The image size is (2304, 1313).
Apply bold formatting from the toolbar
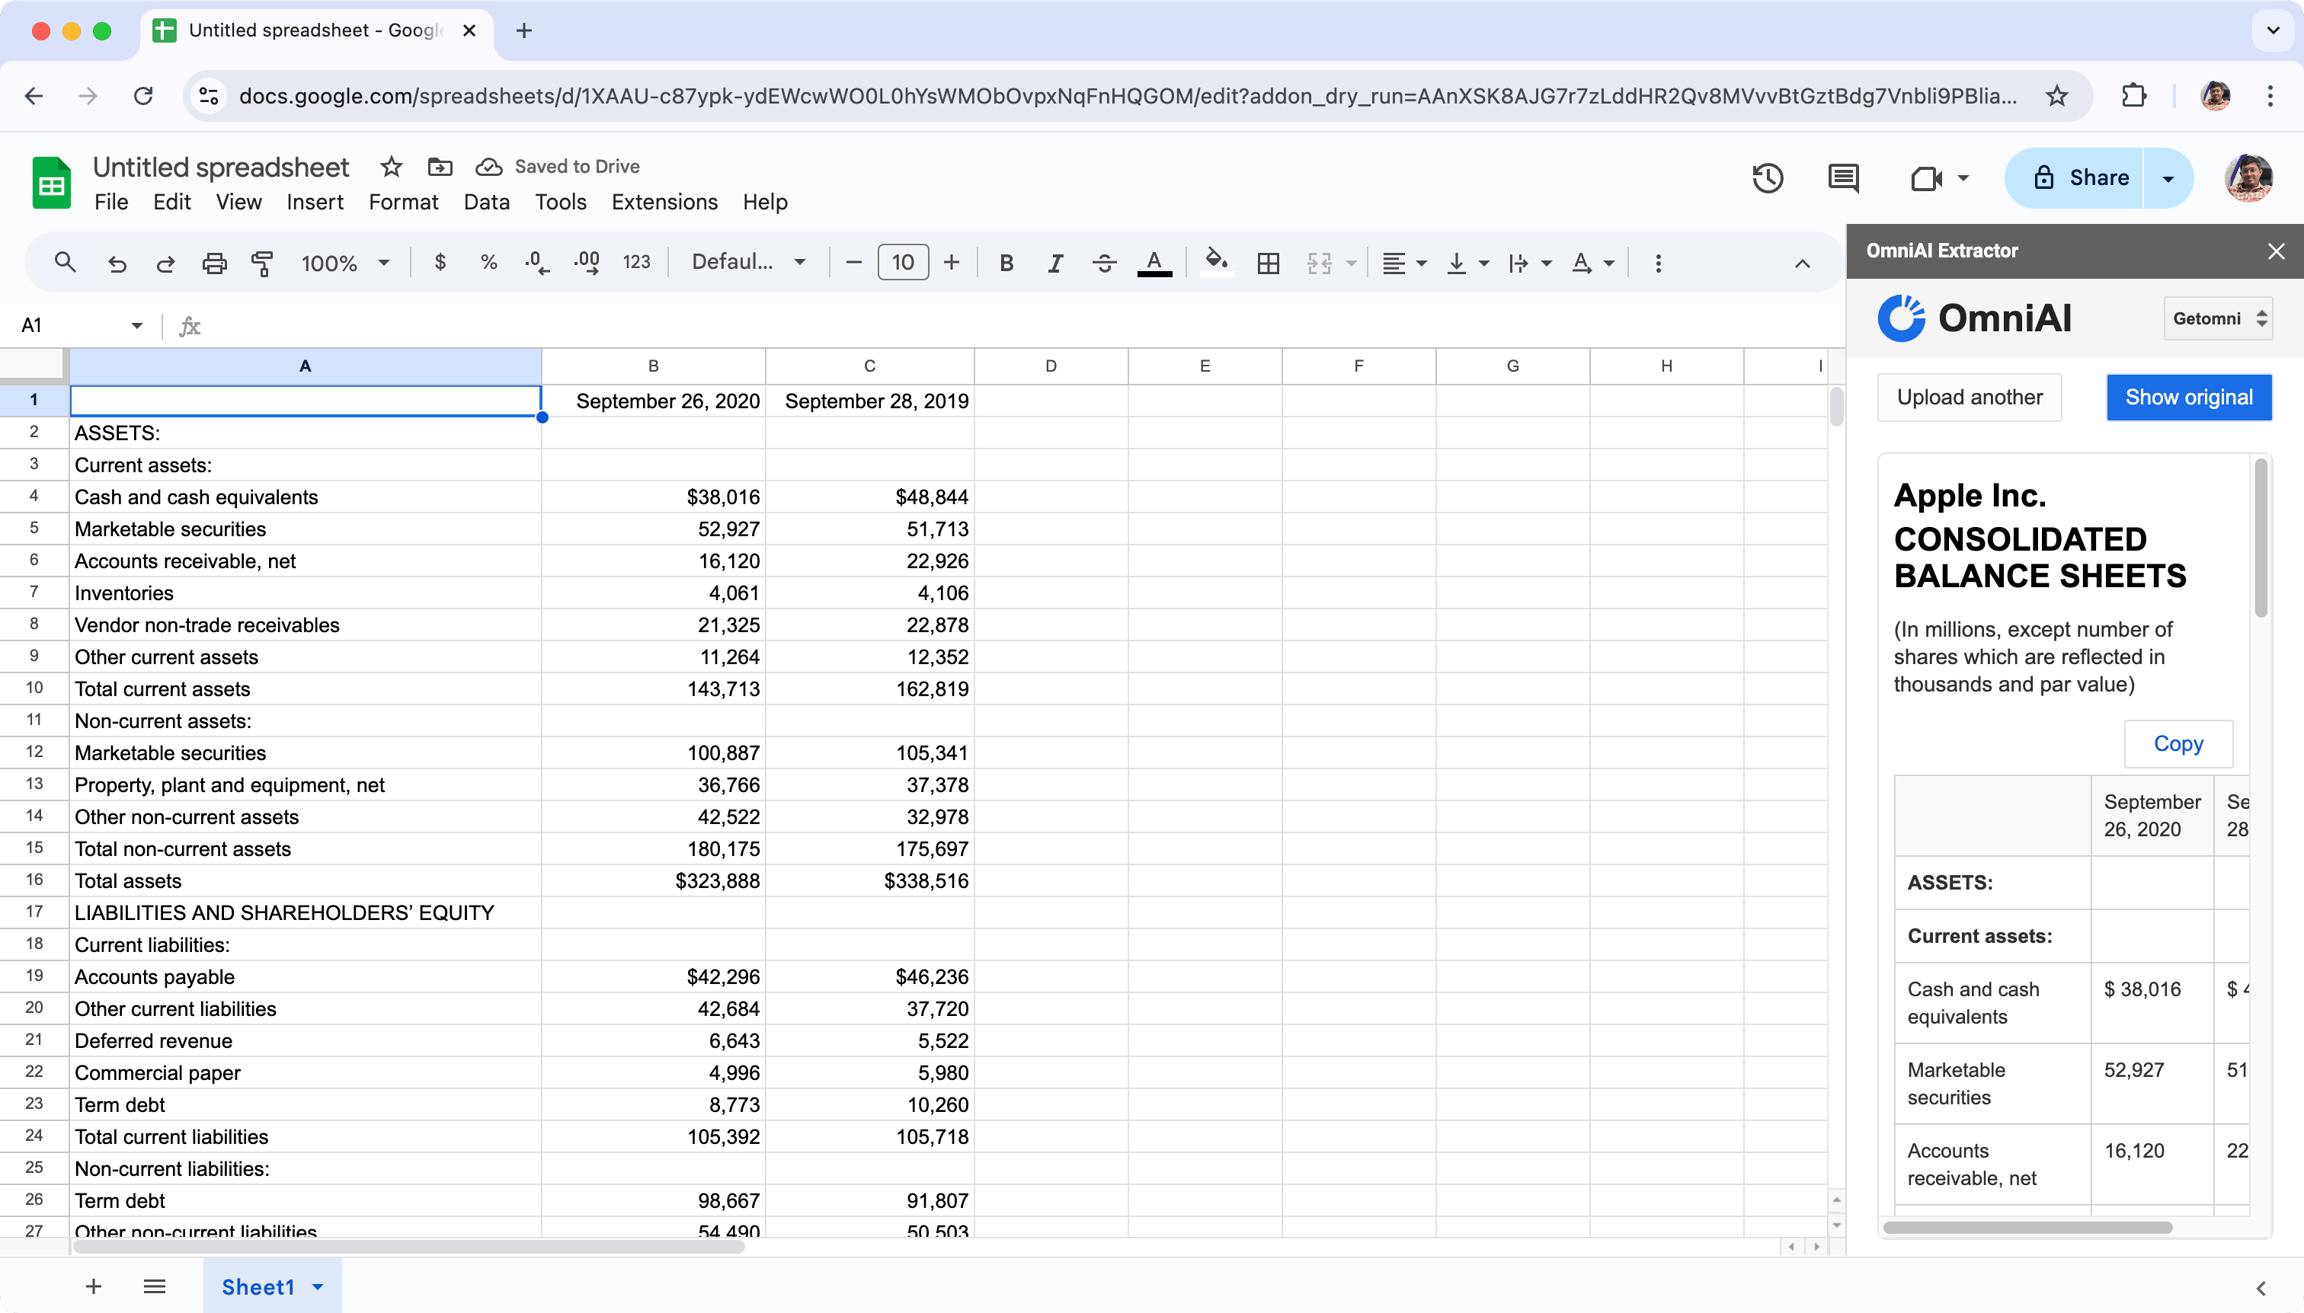(1006, 262)
